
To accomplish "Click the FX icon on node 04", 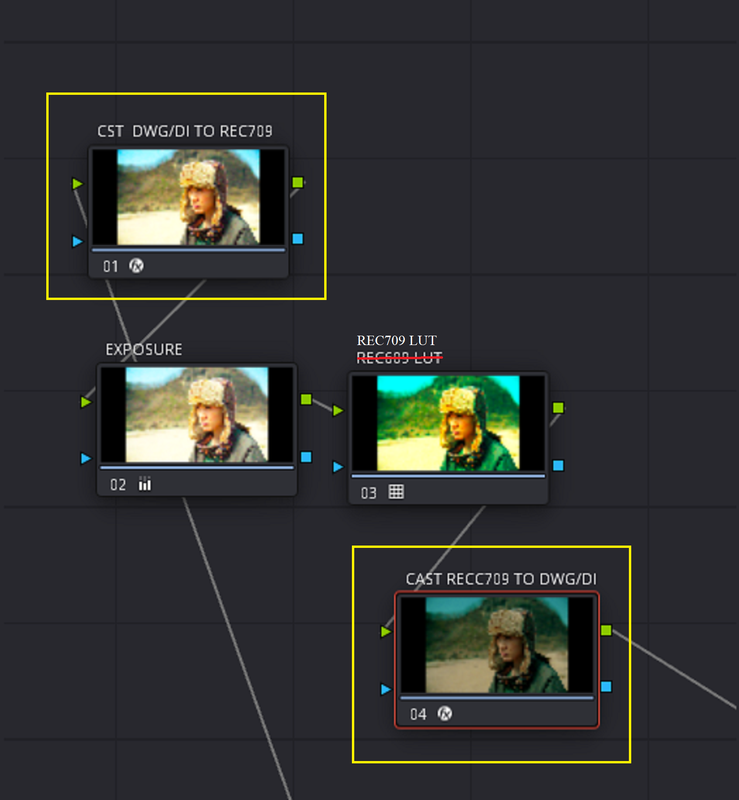I will pos(445,713).
